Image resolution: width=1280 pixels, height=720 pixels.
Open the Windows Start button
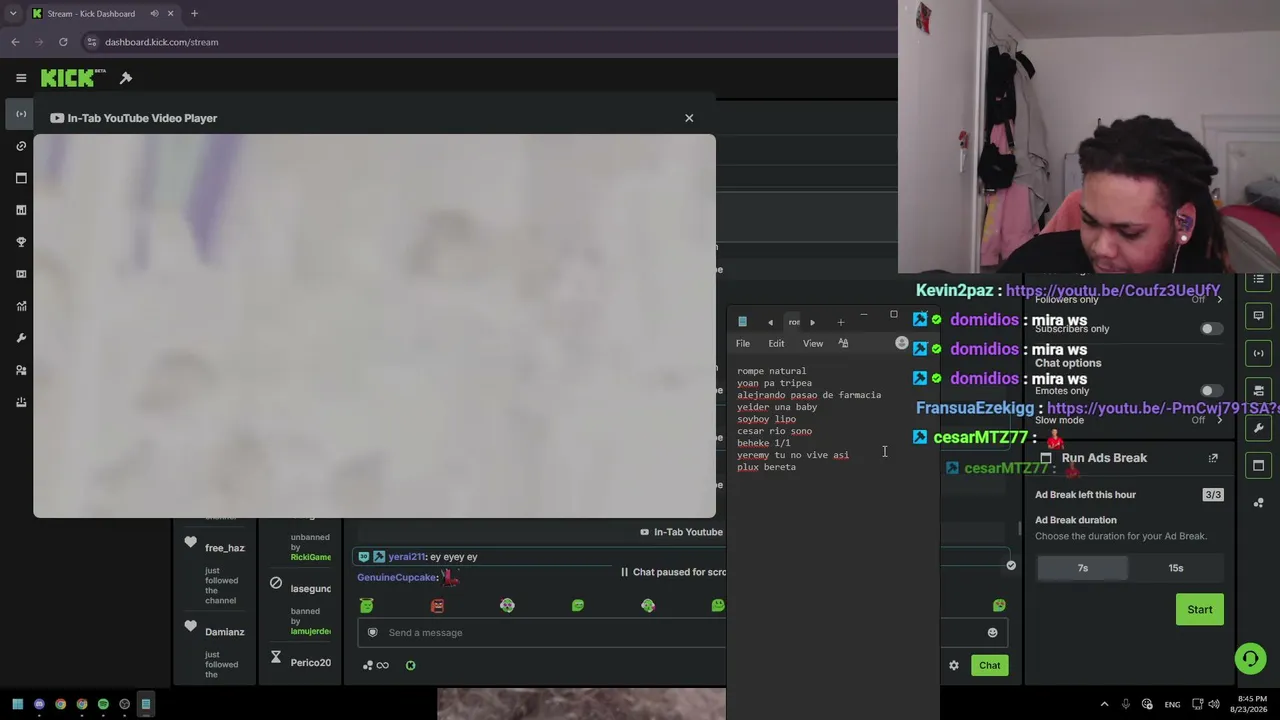click(17, 704)
